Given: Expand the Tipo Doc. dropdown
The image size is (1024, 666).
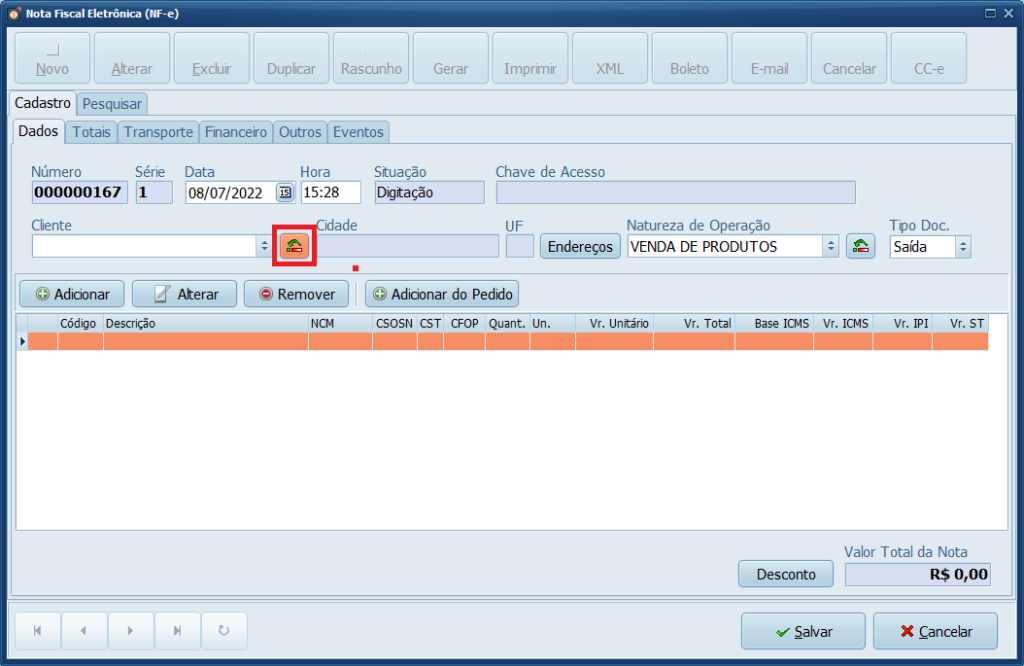Looking at the screenshot, I should click(x=962, y=246).
